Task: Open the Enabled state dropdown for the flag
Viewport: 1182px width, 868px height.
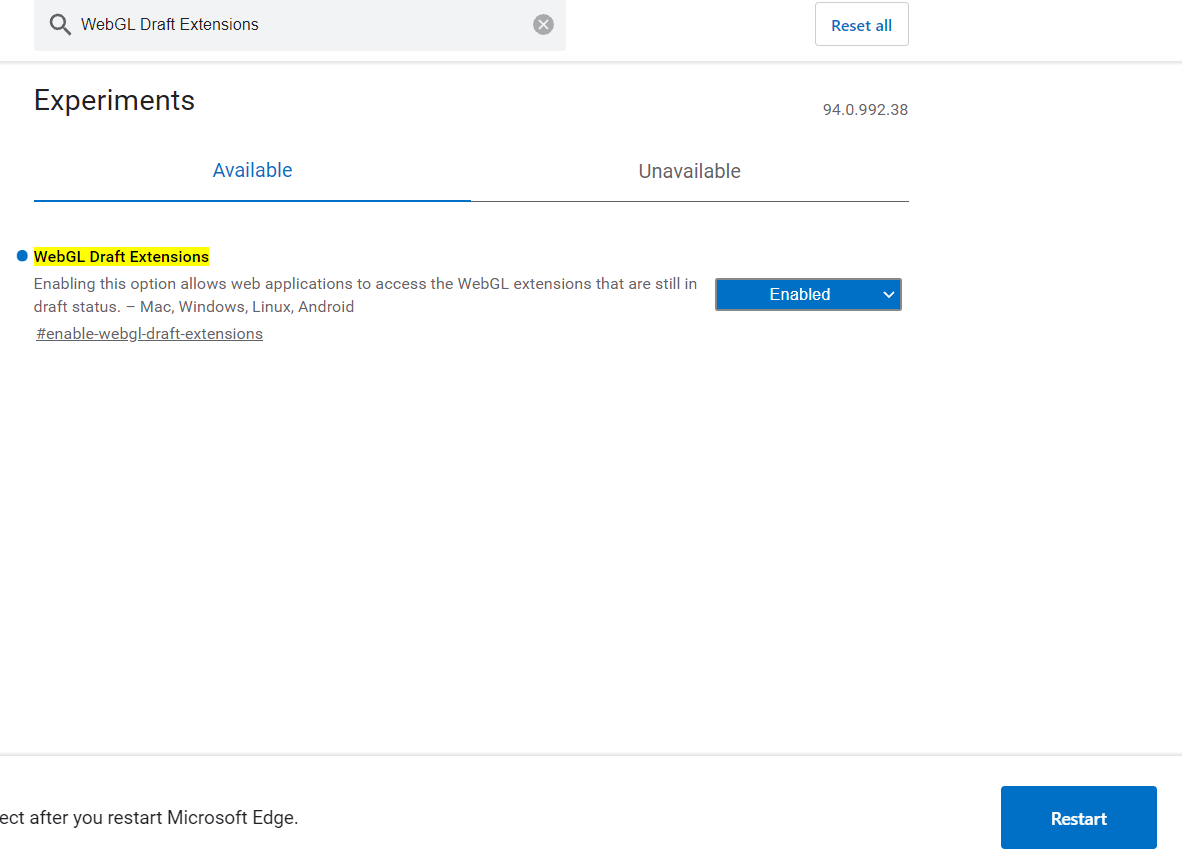Action: click(x=808, y=294)
